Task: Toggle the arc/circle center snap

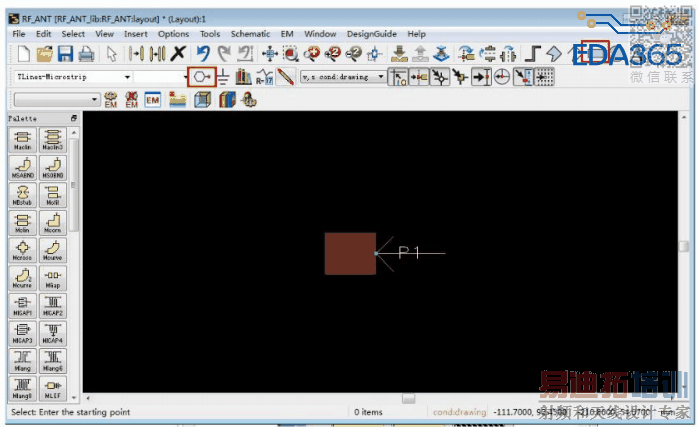Action: tap(502, 77)
